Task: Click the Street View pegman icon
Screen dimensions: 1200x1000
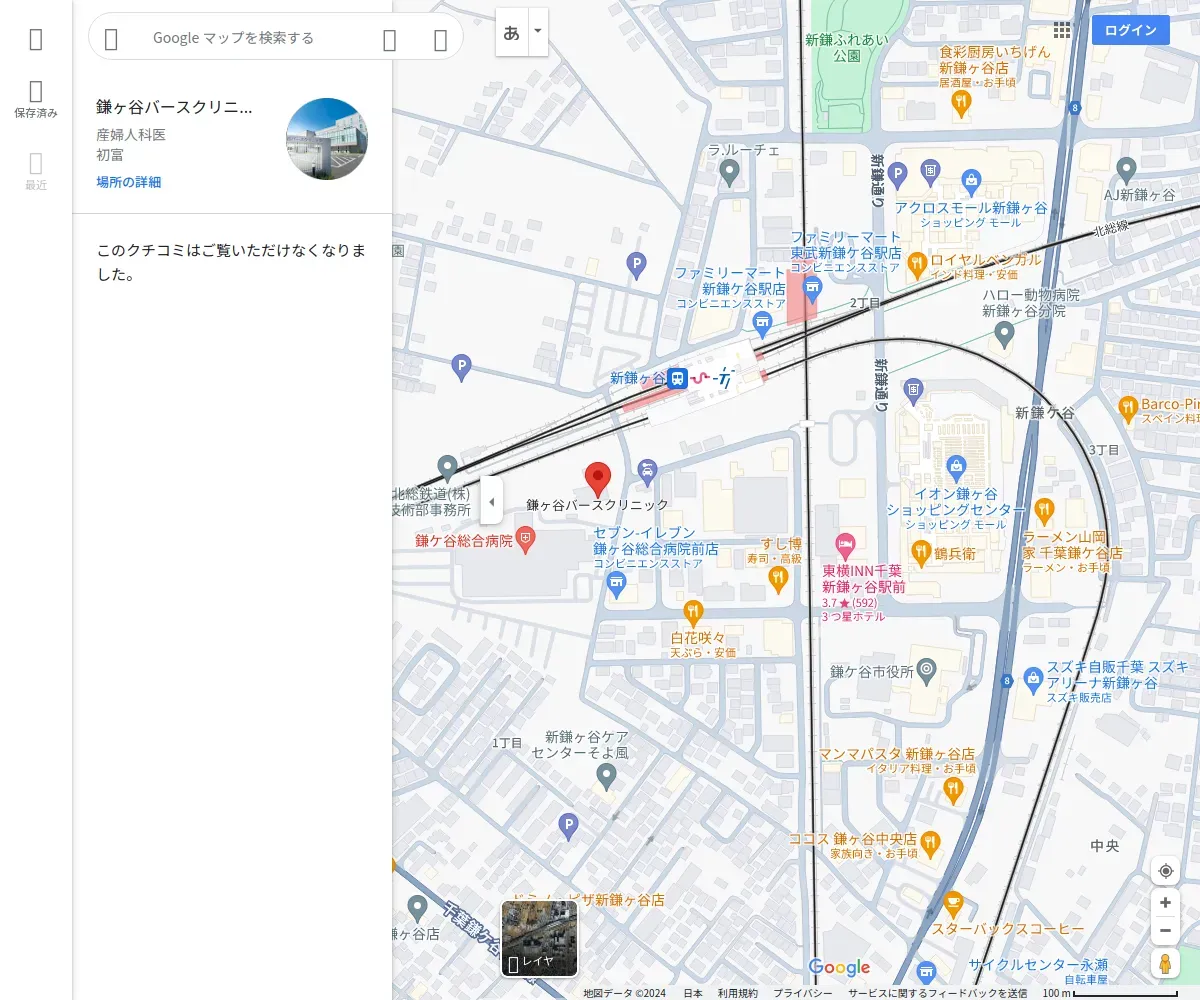Action: [1165, 964]
